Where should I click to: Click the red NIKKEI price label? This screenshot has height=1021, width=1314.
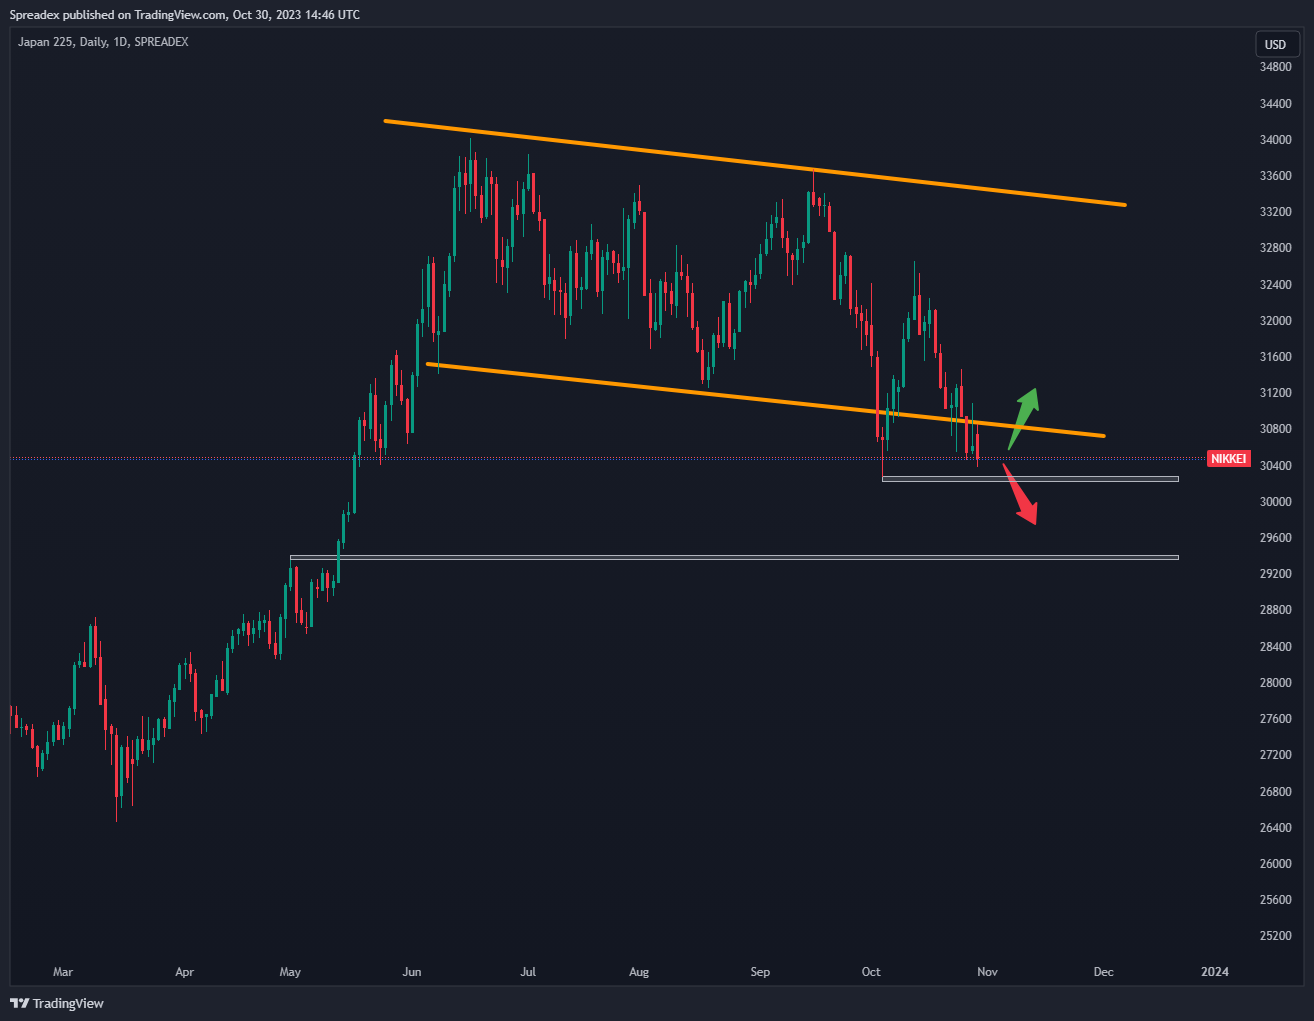point(1229,458)
